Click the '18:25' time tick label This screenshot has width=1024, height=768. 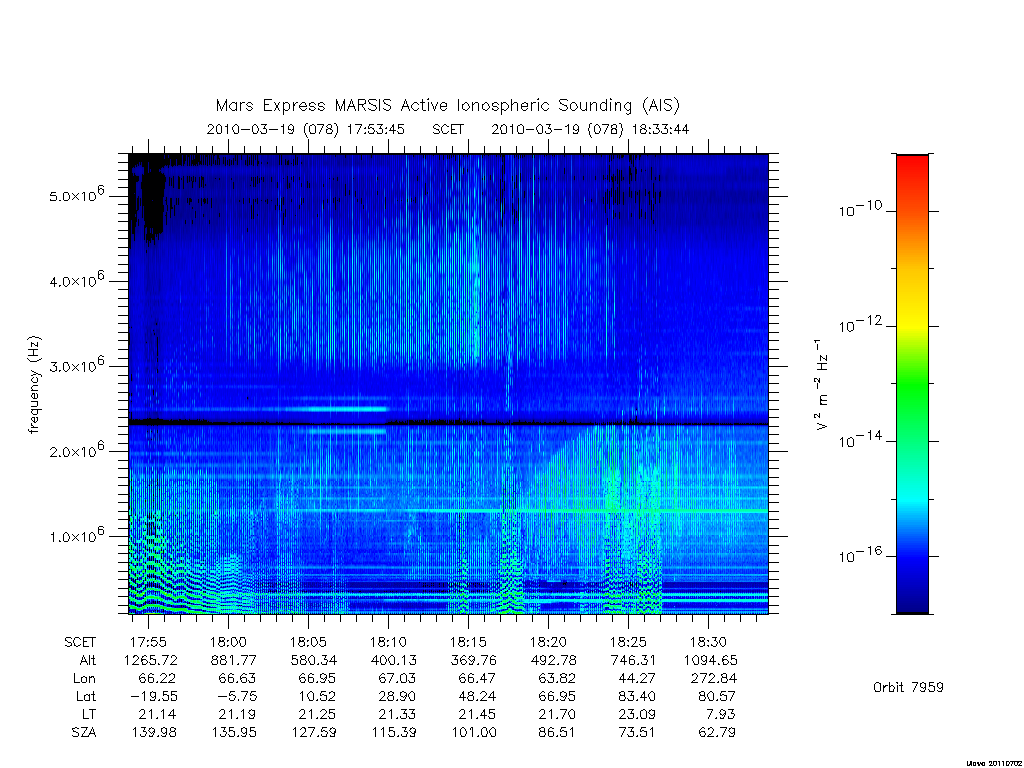pos(628,642)
